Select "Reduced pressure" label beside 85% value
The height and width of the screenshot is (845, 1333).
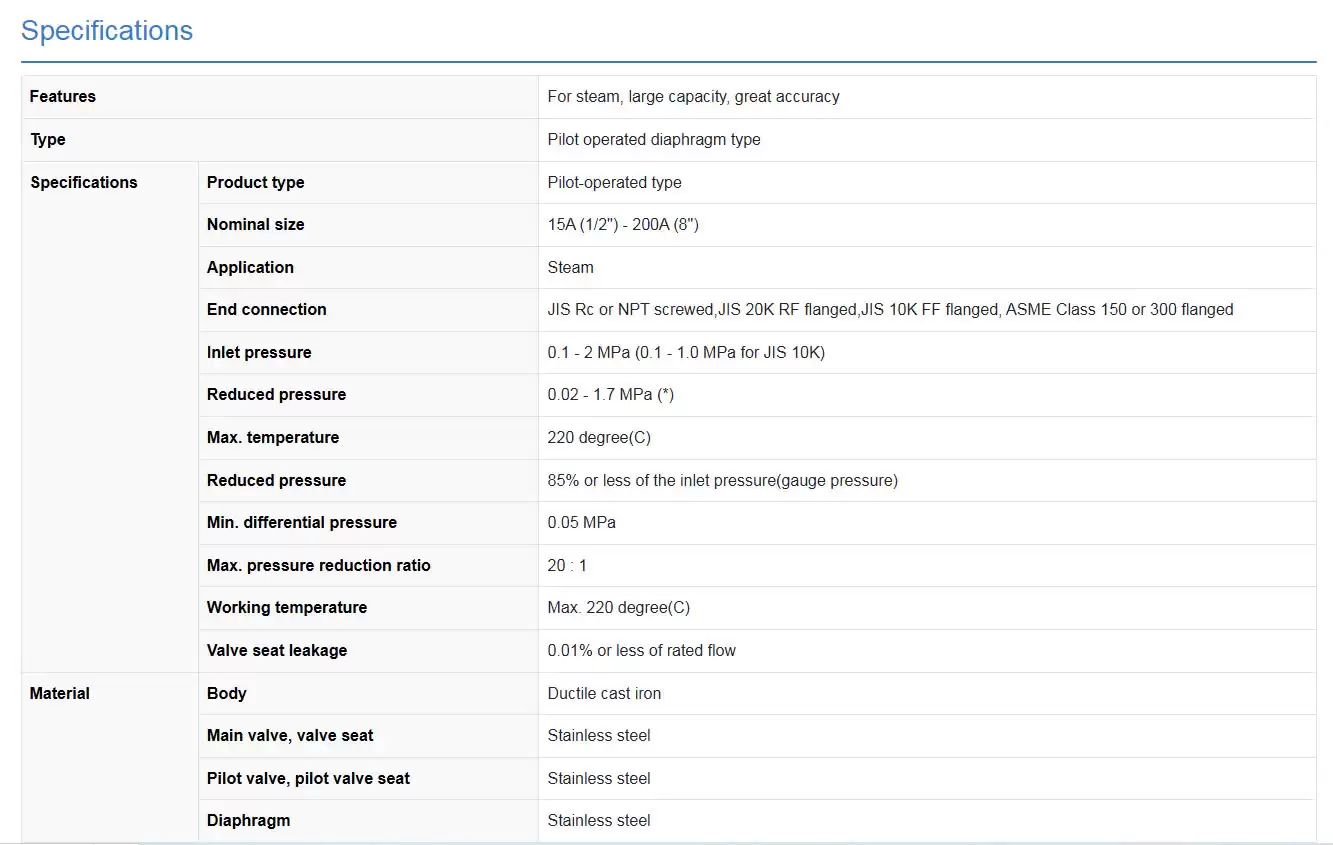pos(276,480)
